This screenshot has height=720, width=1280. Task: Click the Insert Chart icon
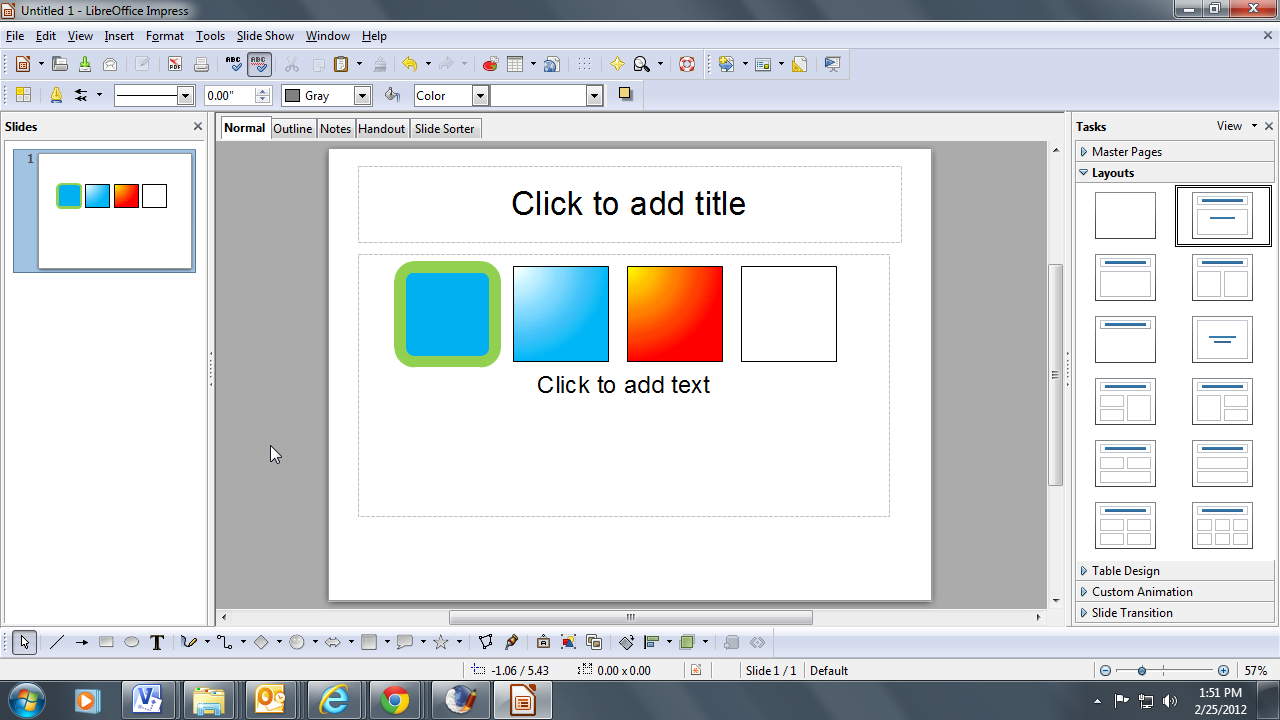pyautogui.click(x=490, y=64)
